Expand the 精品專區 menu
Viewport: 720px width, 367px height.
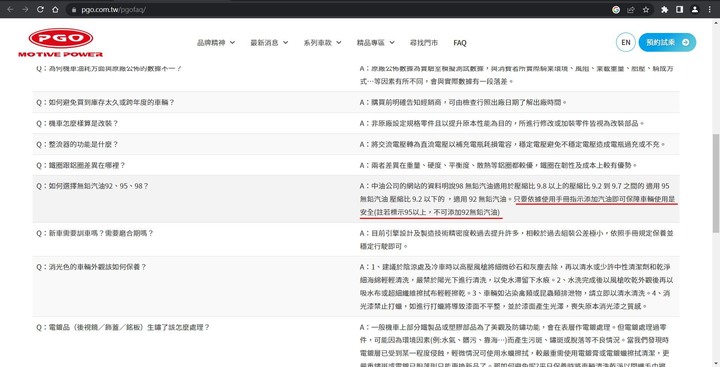point(376,43)
